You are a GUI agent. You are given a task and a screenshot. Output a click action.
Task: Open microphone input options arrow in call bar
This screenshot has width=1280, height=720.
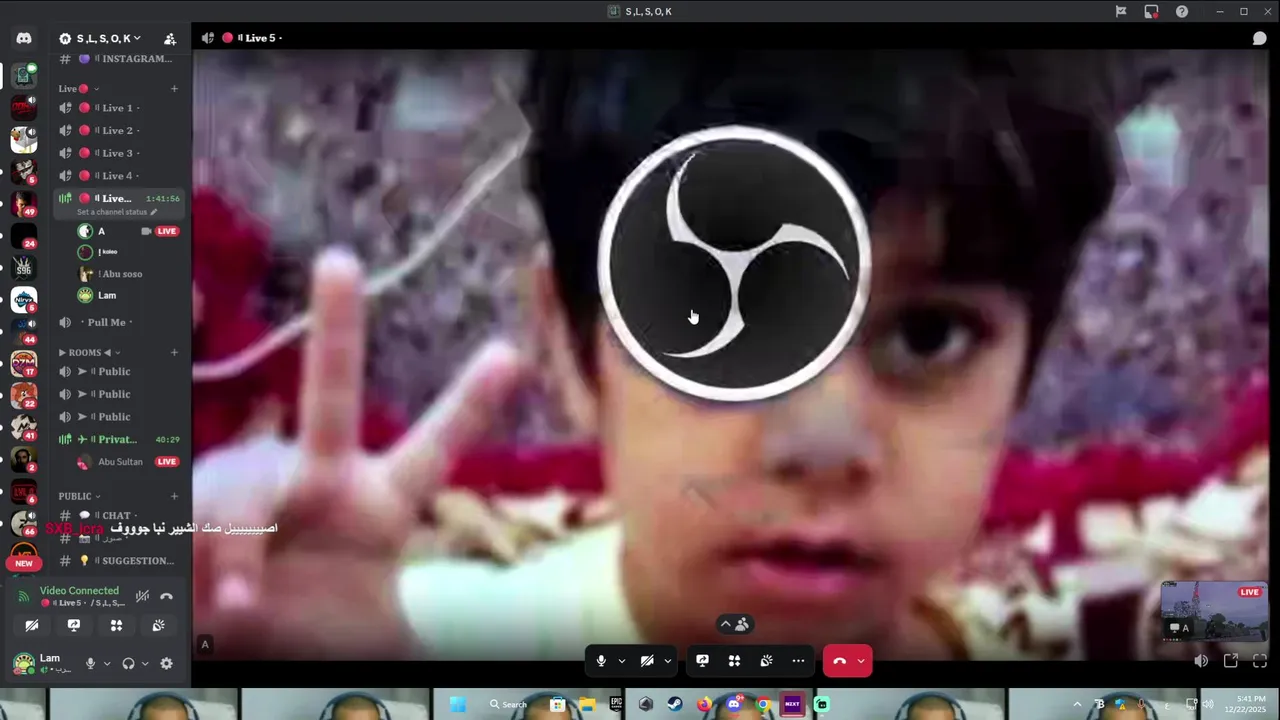pos(622,661)
